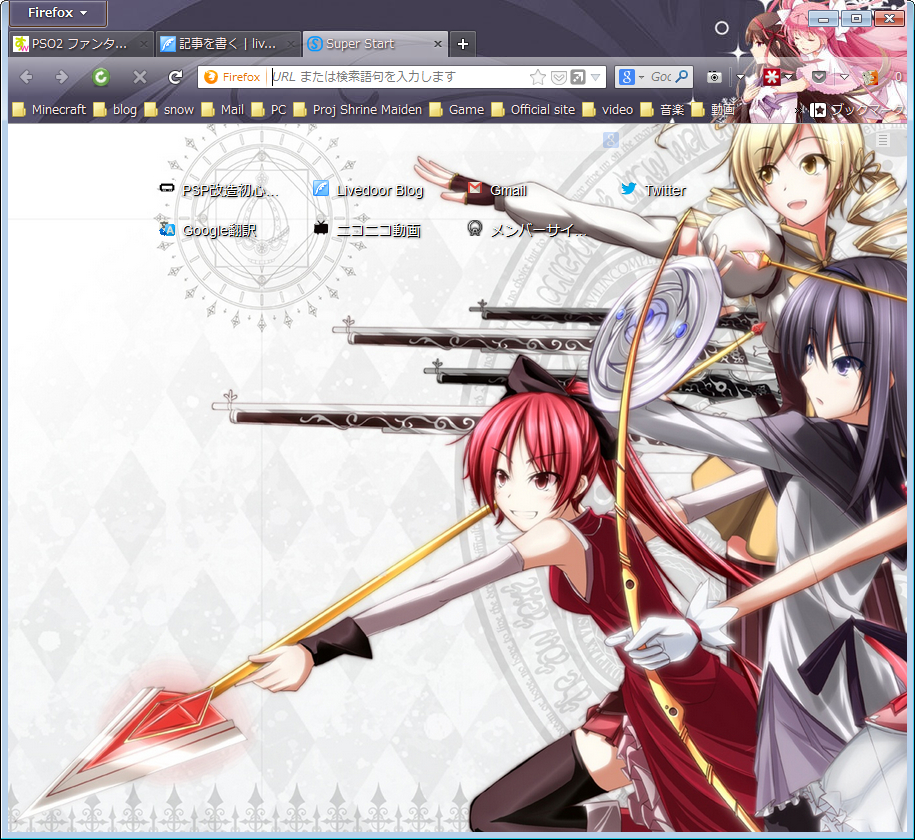Open the PC bookmarks folder
Screen dimensions: 915x840
point(269,110)
